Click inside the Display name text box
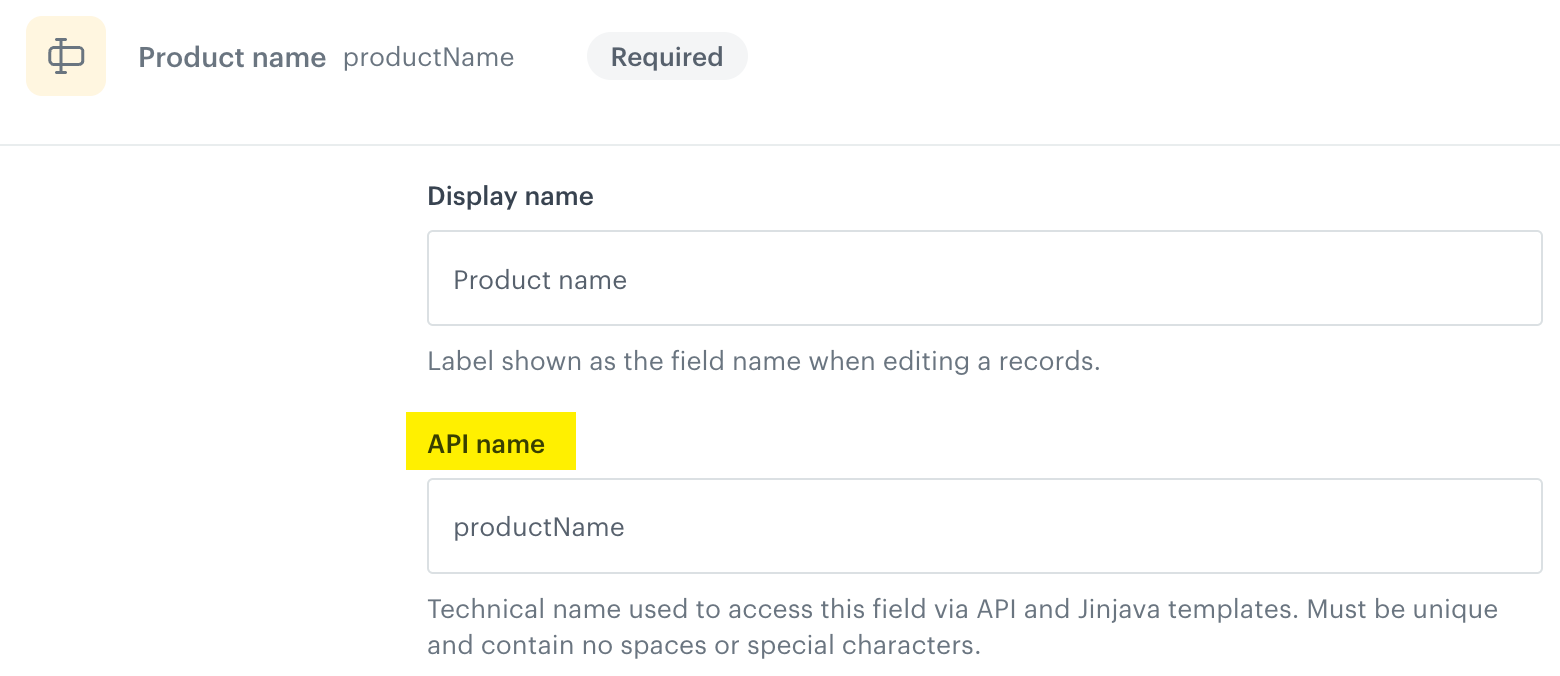Screen dimensions: 1560x676 [985, 278]
